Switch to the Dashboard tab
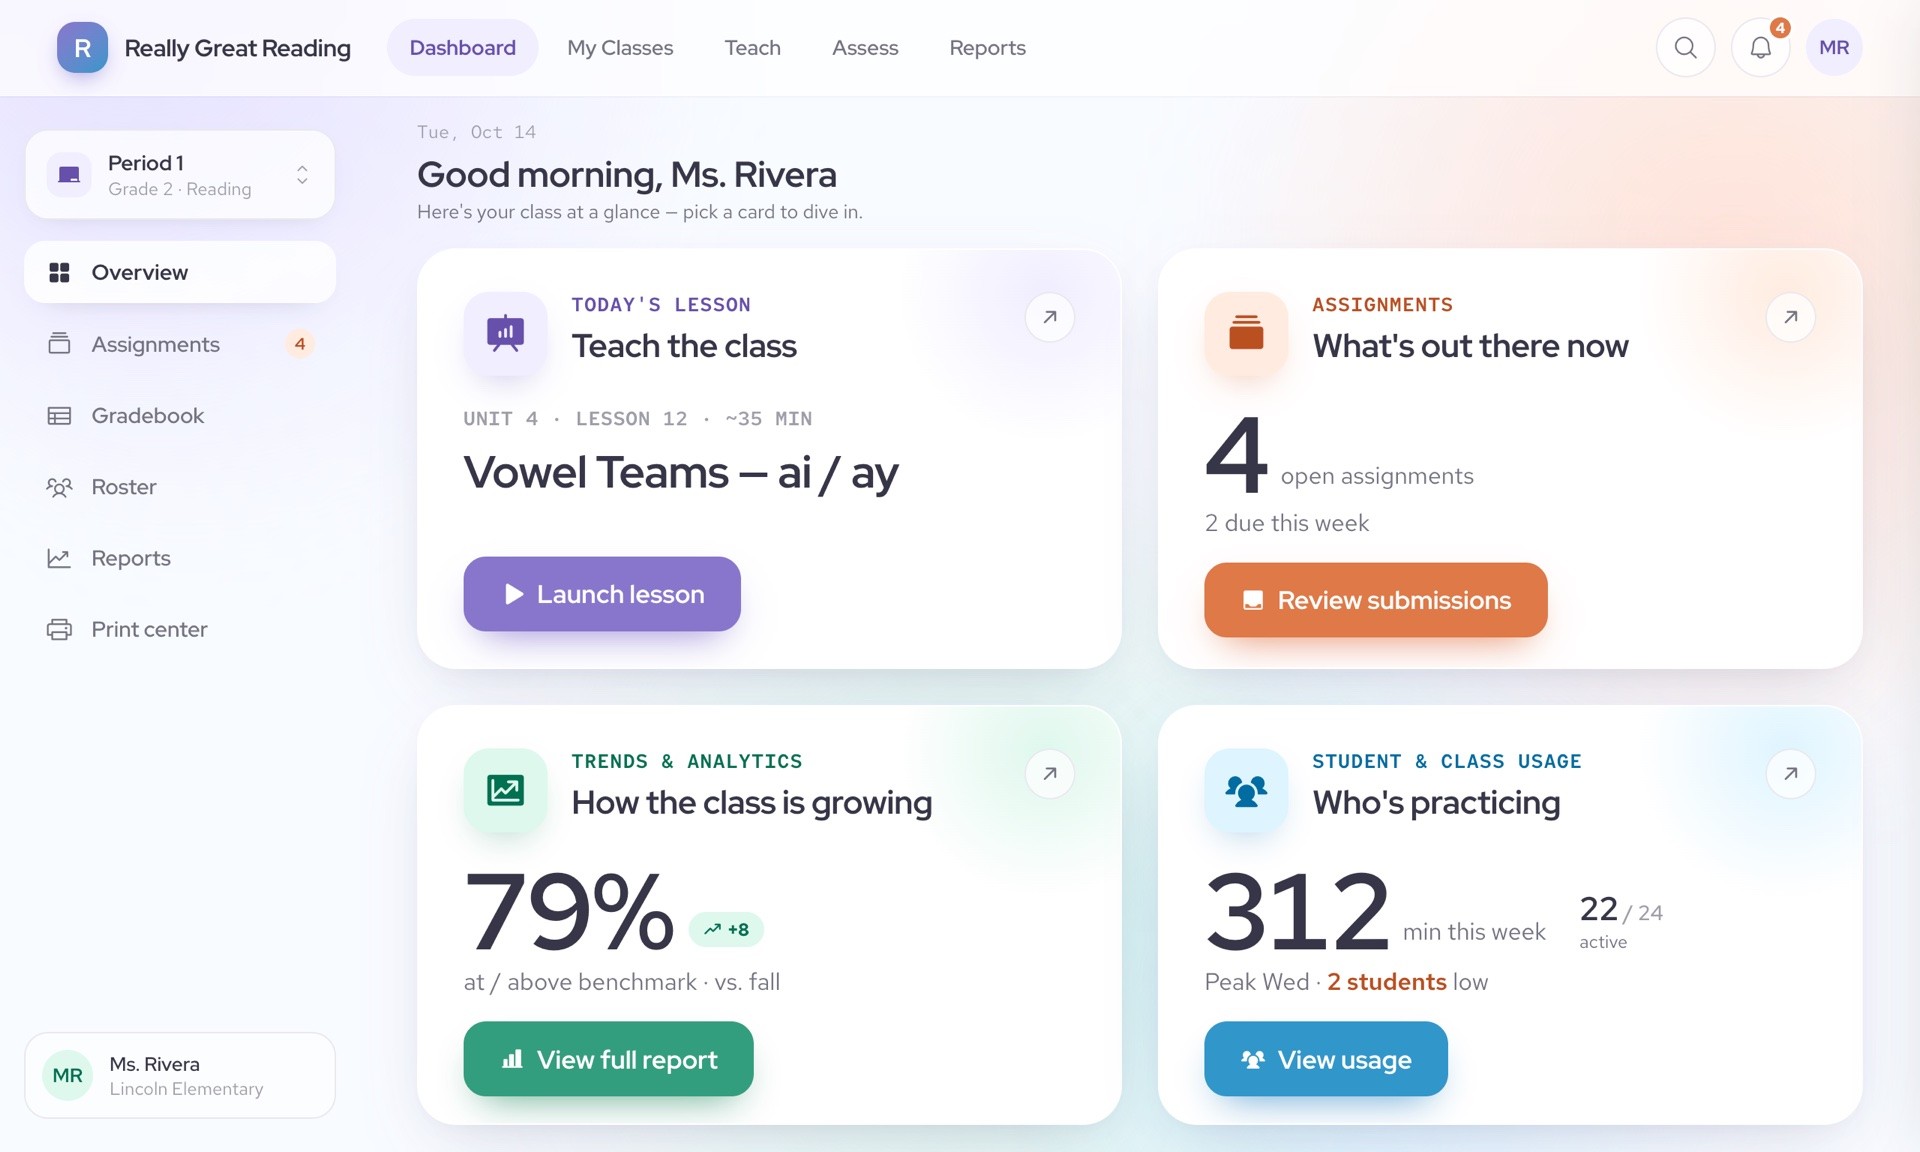Viewport: 1920px width, 1152px height. pos(462,48)
